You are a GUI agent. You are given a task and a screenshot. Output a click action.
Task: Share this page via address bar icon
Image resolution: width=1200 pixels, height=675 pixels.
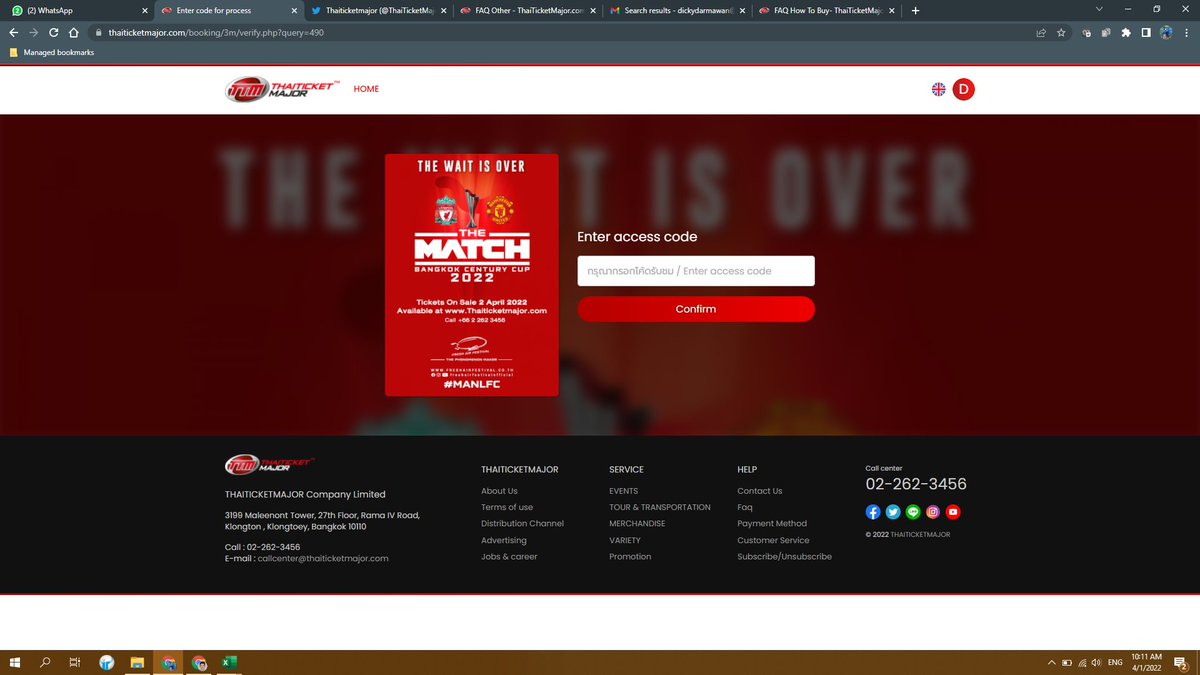1041,32
